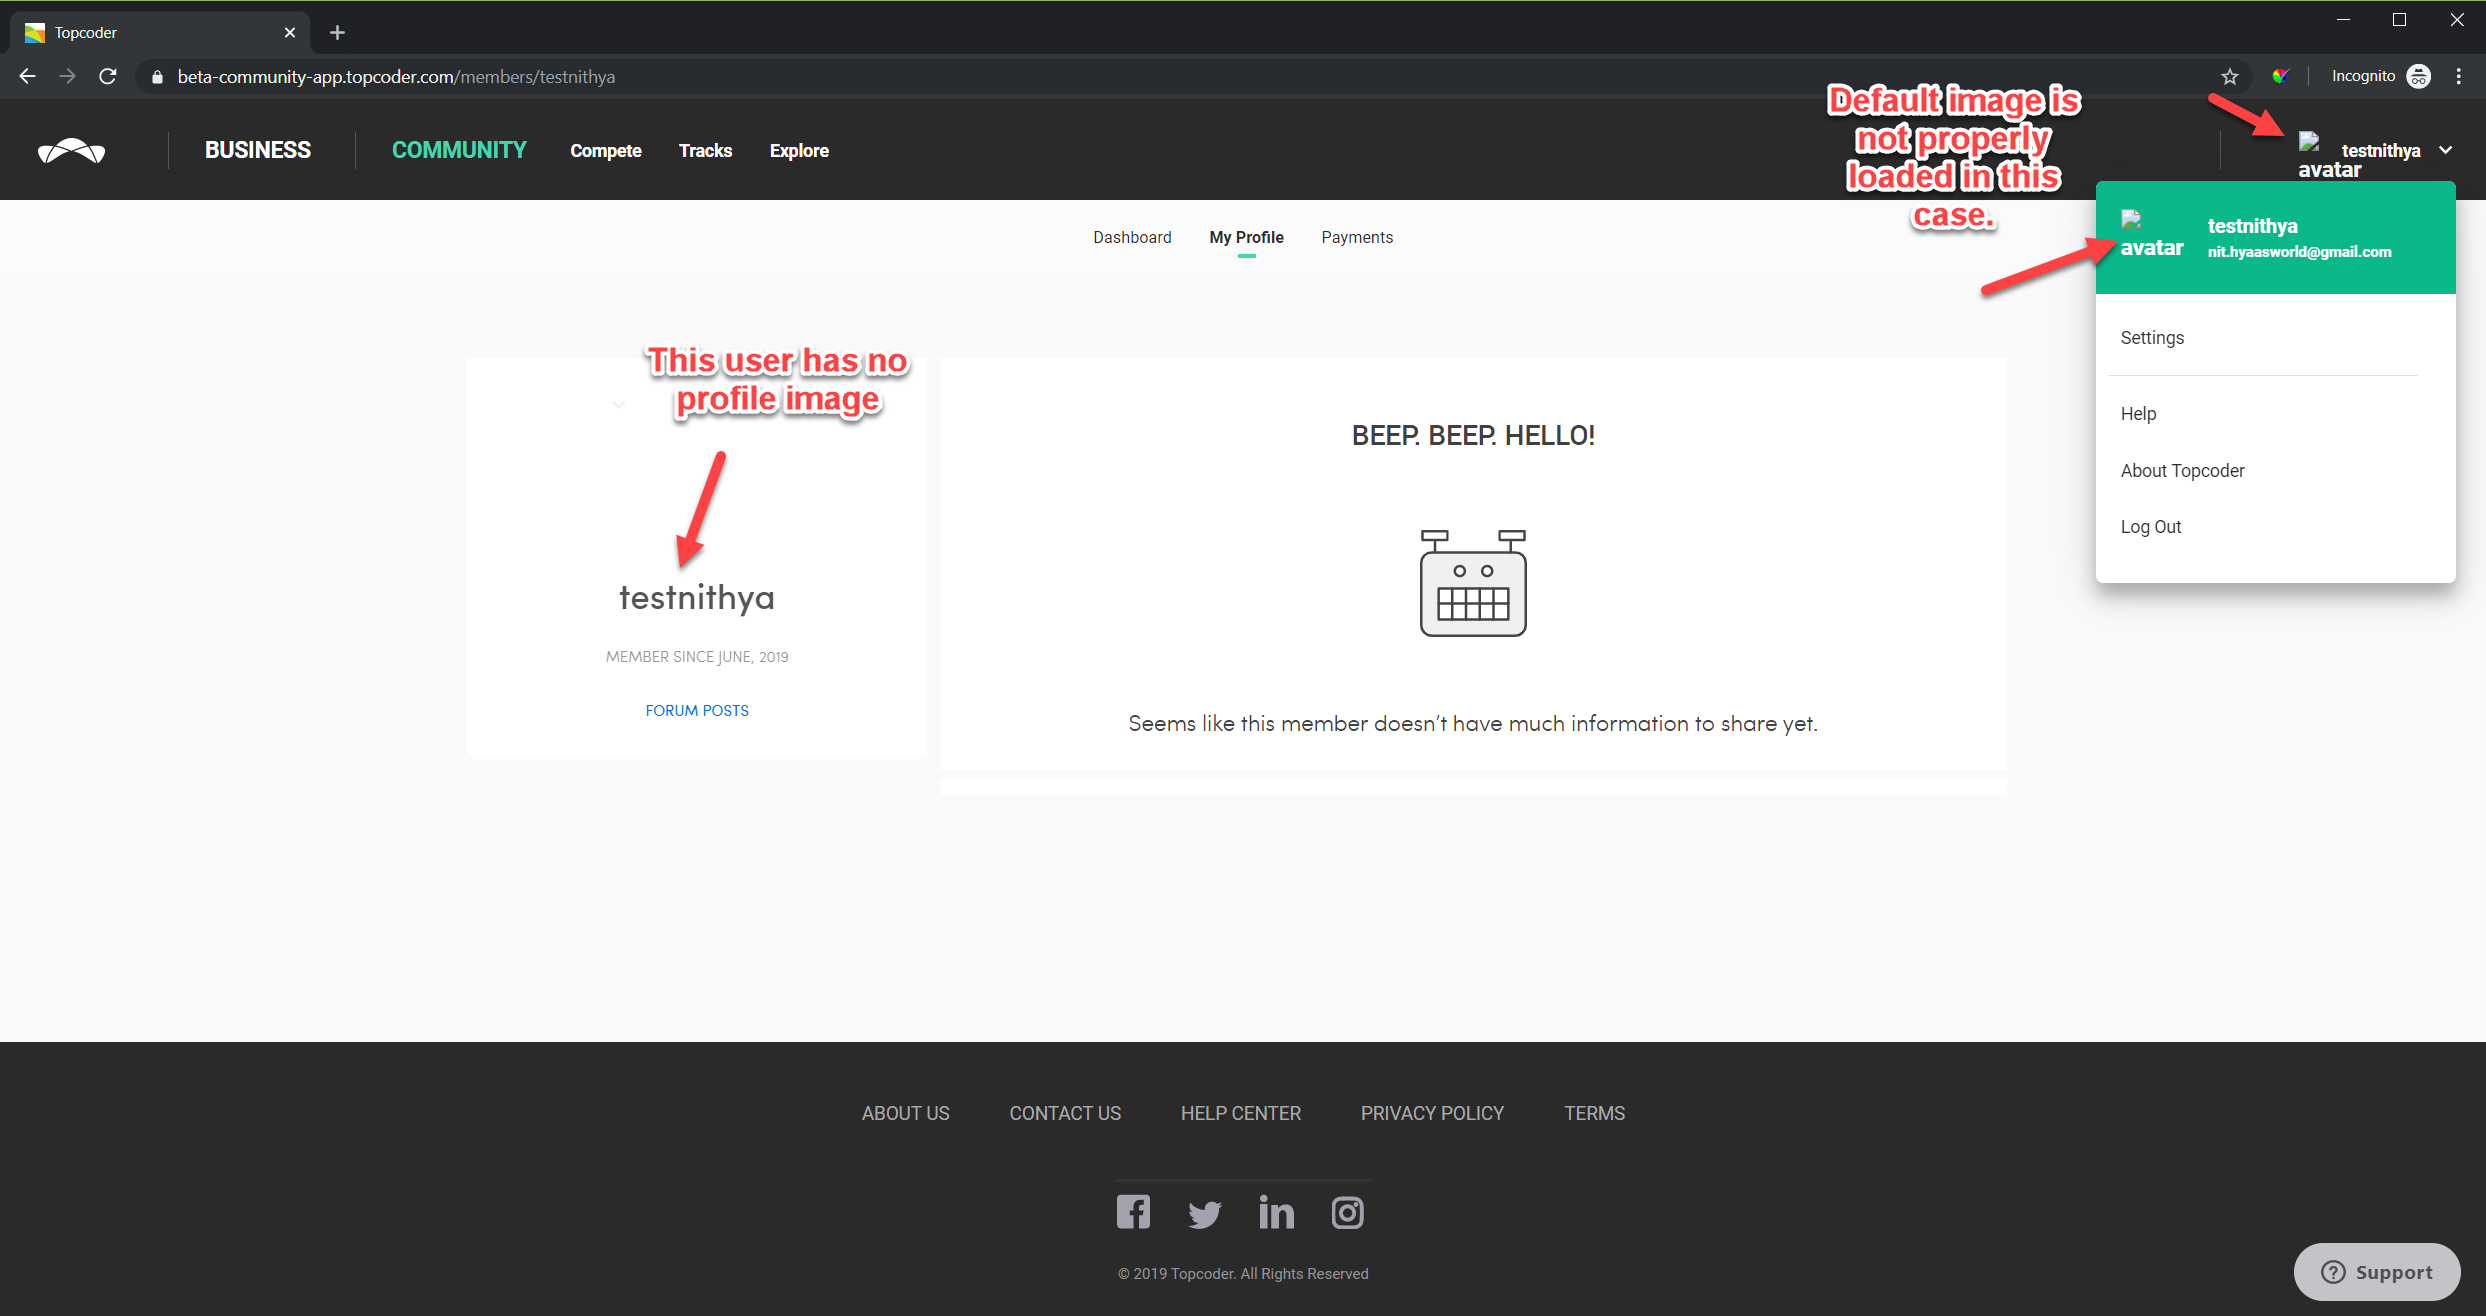2486x1316 pixels.
Task: Bookmark this page with the star icon
Action: 2229,76
